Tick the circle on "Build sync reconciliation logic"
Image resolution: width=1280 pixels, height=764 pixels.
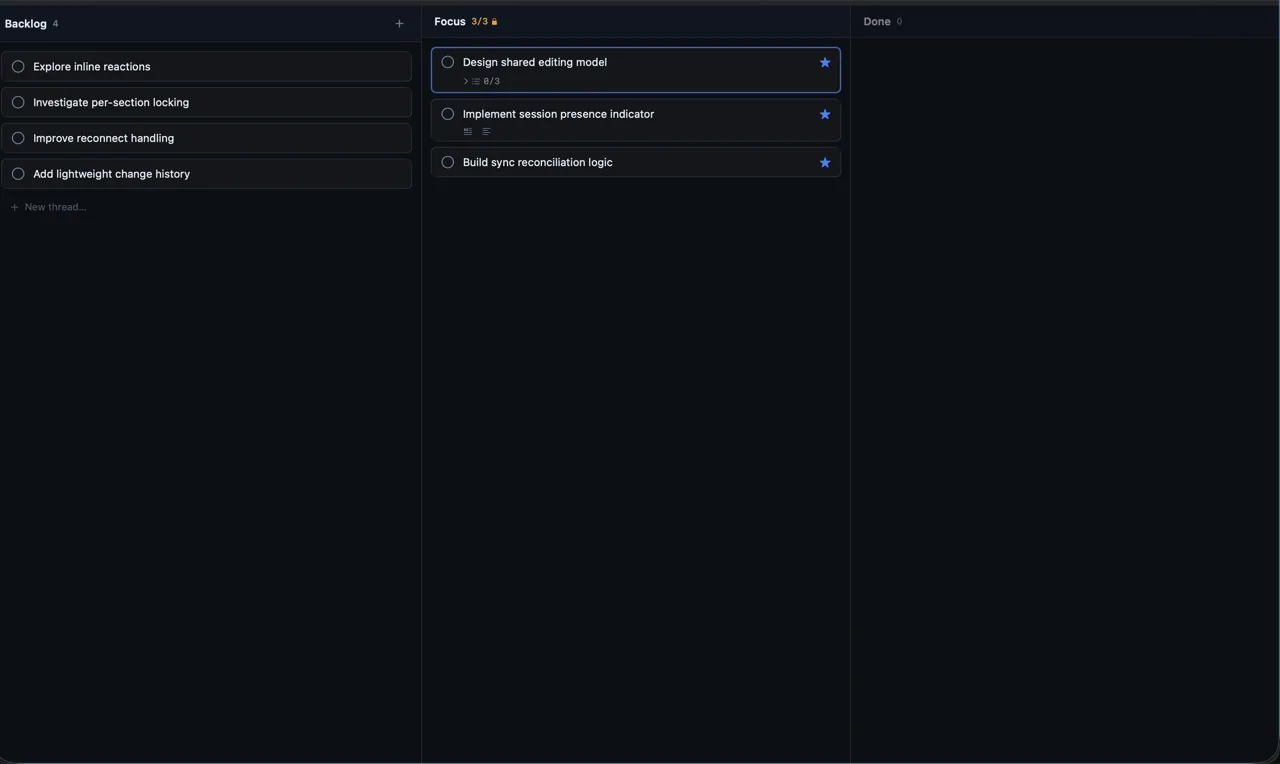tap(447, 162)
